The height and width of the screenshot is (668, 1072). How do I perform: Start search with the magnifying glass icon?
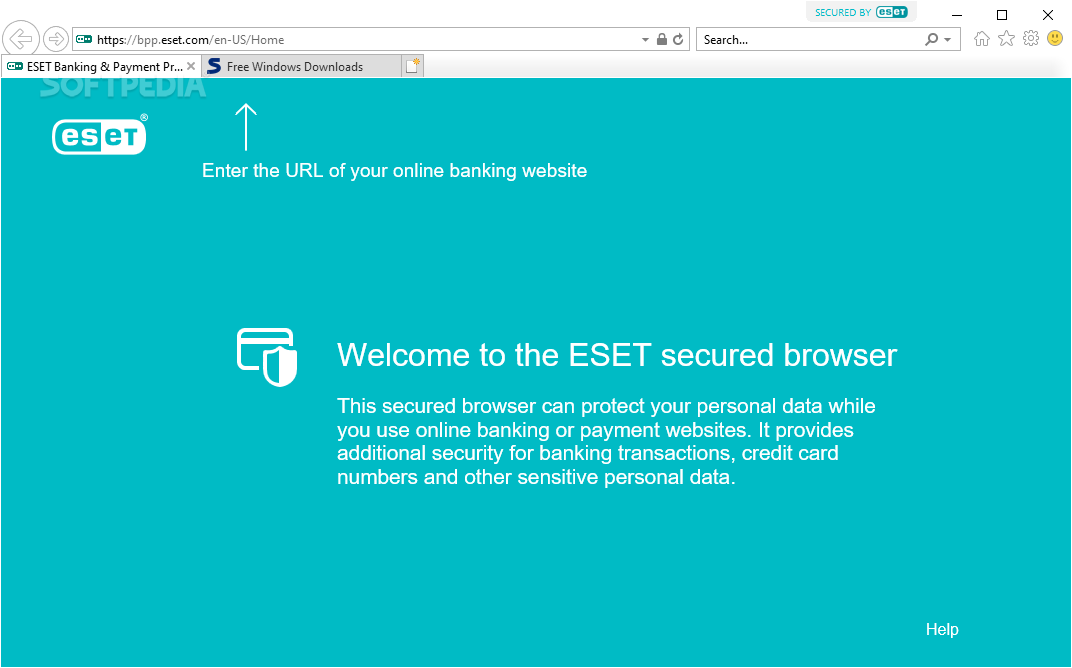931,40
